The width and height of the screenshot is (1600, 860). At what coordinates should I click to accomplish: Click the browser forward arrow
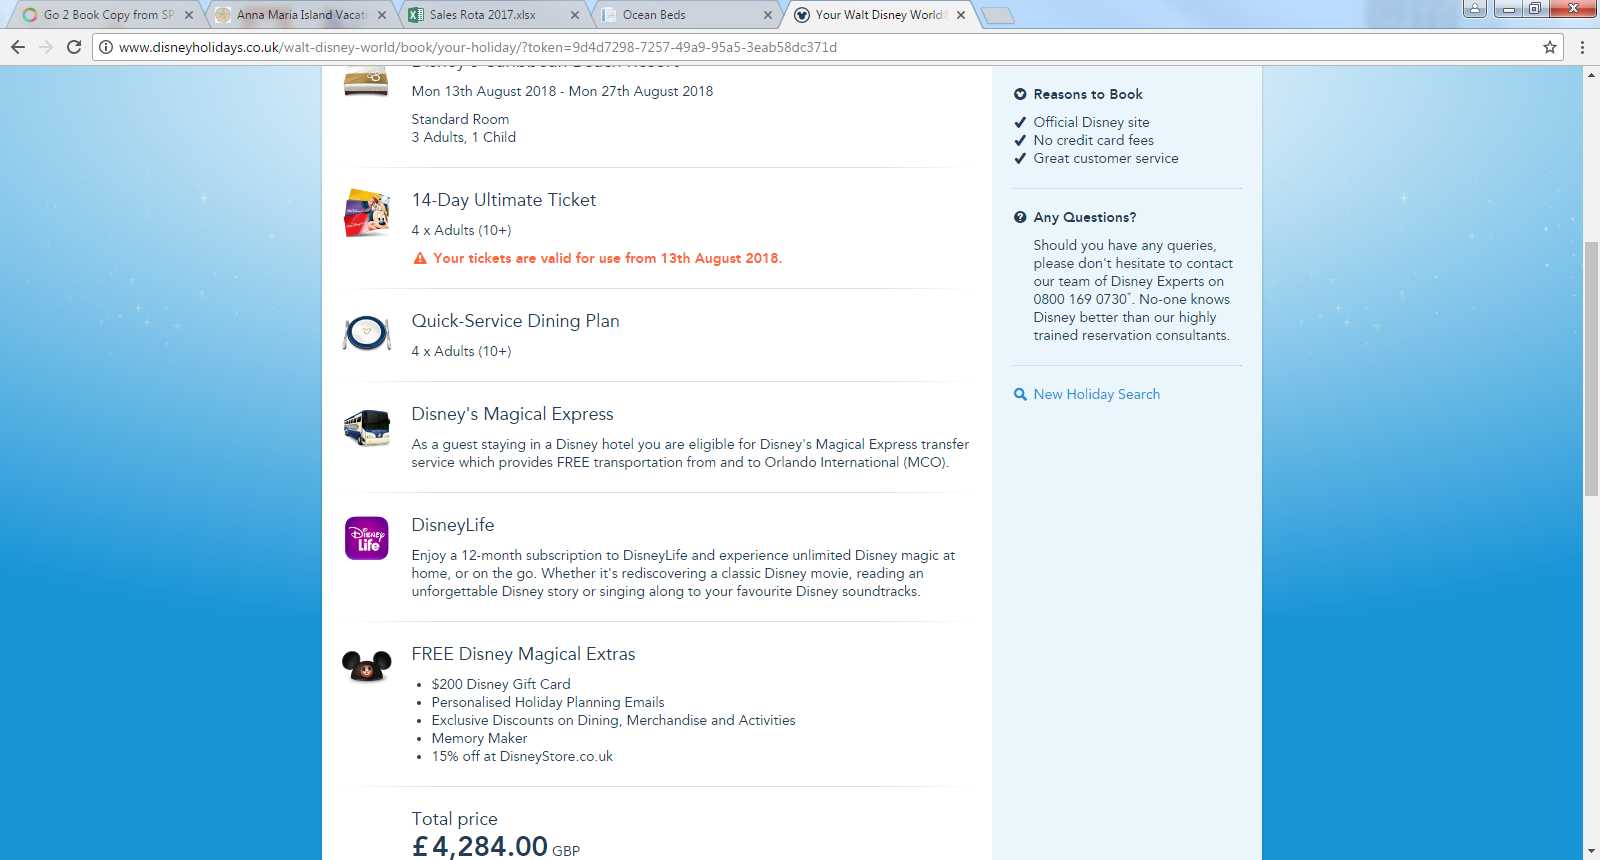(46, 47)
